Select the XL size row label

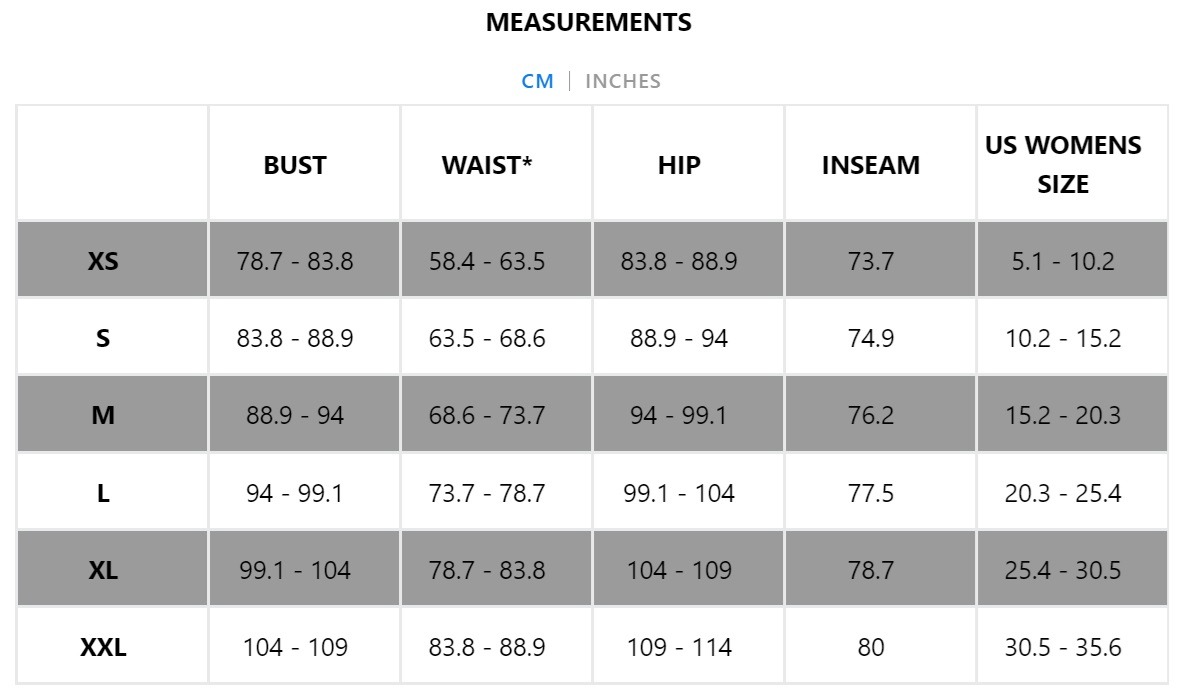tap(103, 570)
